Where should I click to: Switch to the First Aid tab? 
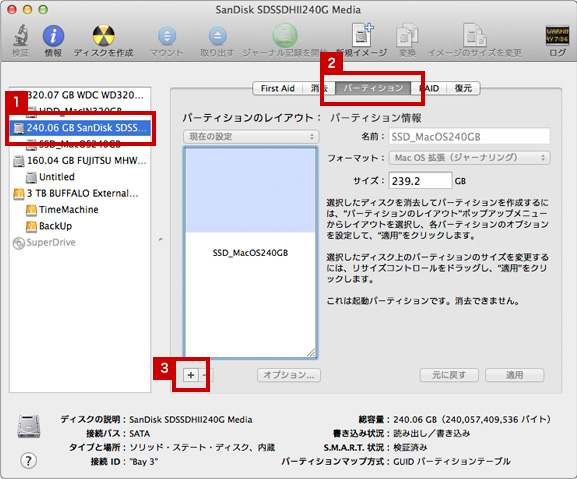pyautogui.click(x=277, y=88)
